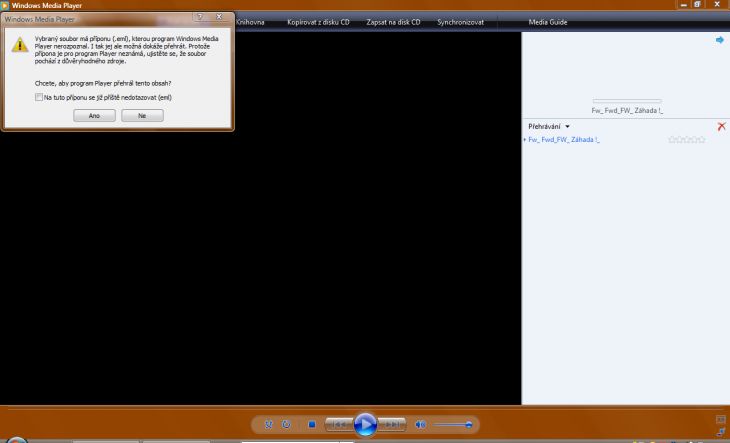The image size is (730, 443).
Task: Adjust the volume slider
Action: [x=453, y=424]
